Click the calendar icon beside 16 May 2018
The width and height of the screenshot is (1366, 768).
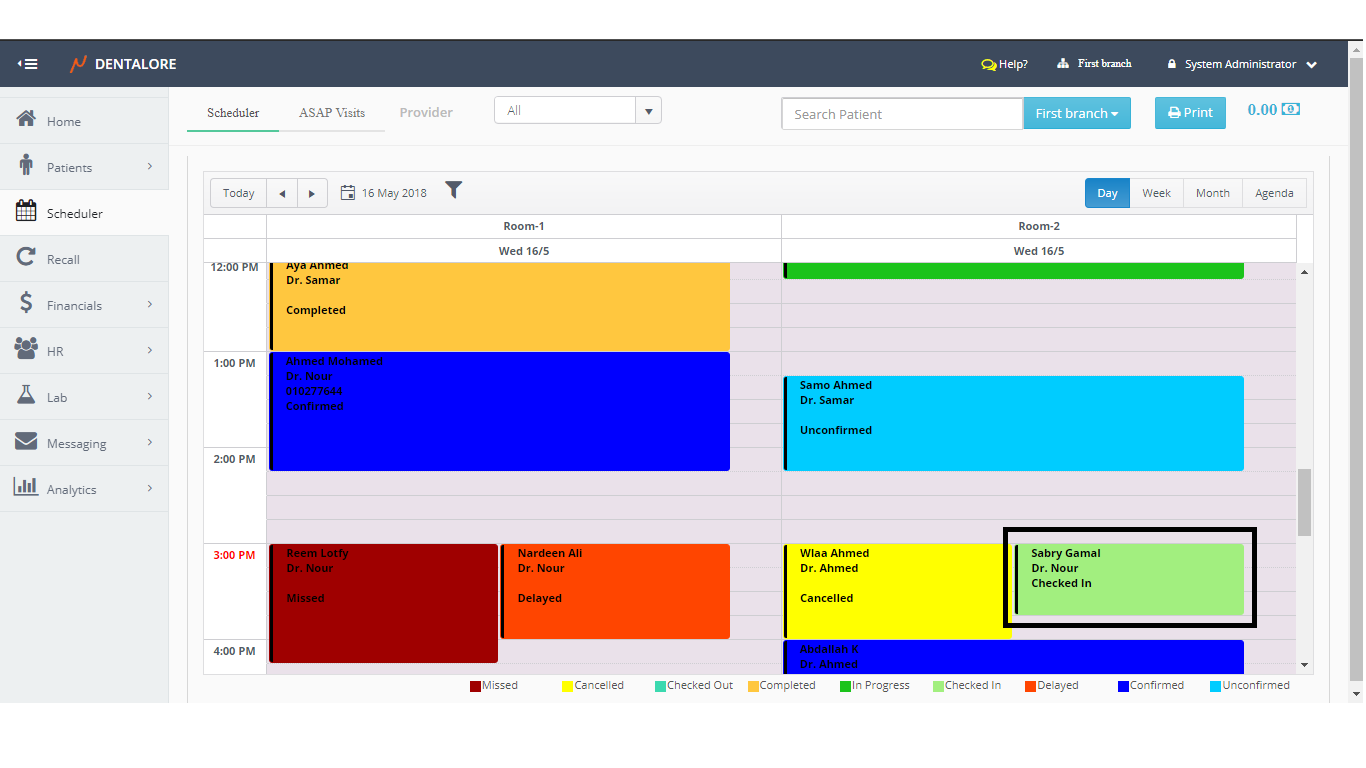(x=348, y=193)
